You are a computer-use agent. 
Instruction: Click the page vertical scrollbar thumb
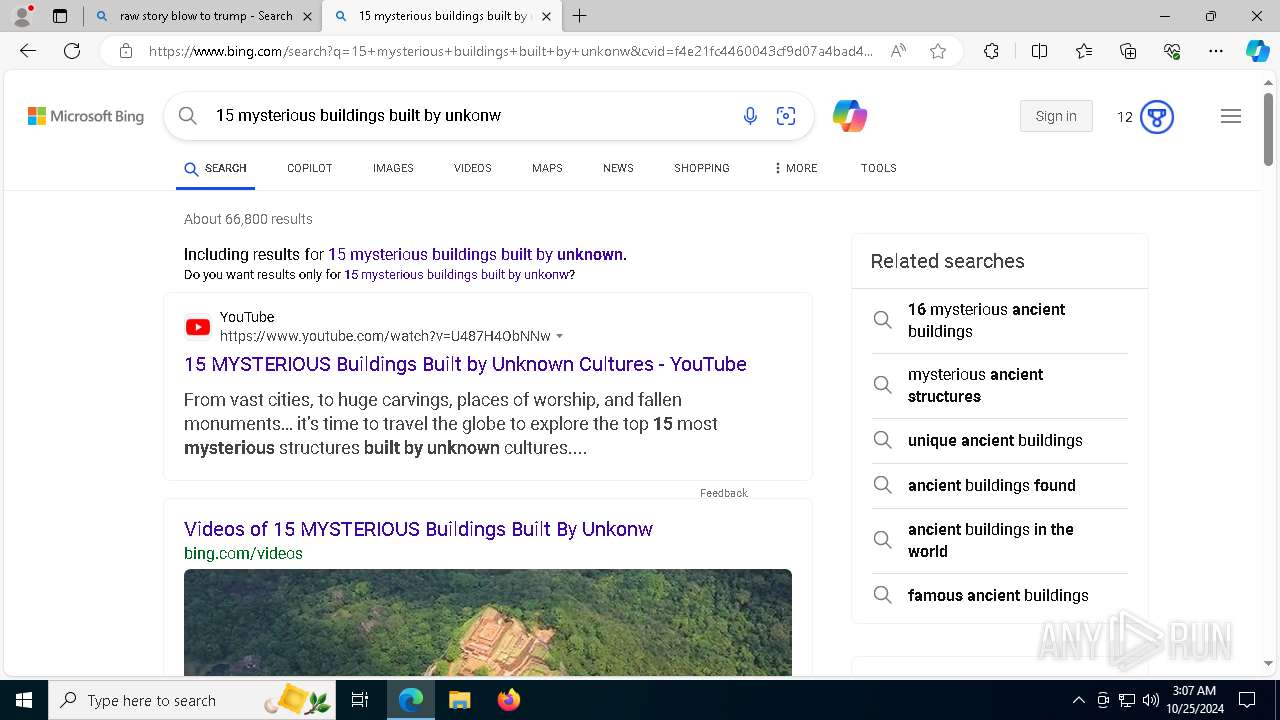1268,129
